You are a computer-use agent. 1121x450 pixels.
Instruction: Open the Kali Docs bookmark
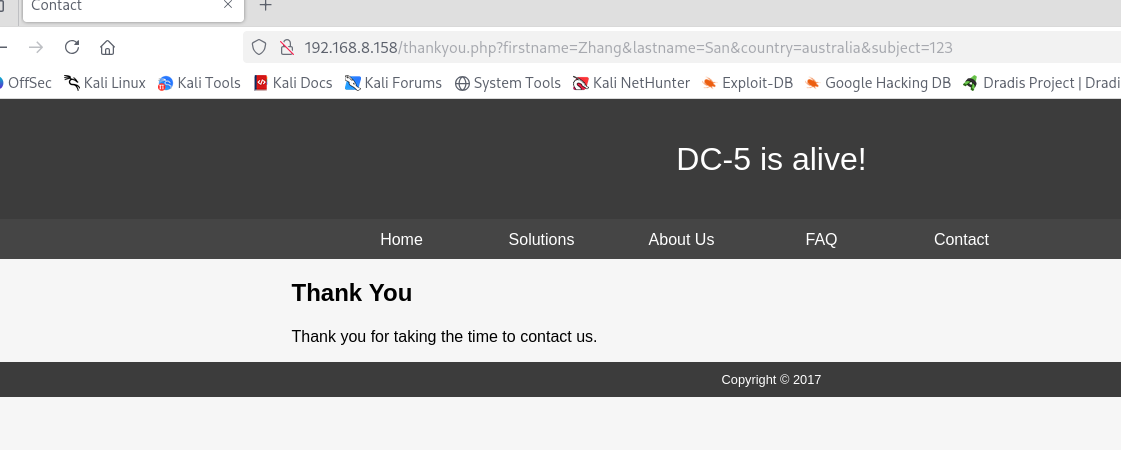292,83
